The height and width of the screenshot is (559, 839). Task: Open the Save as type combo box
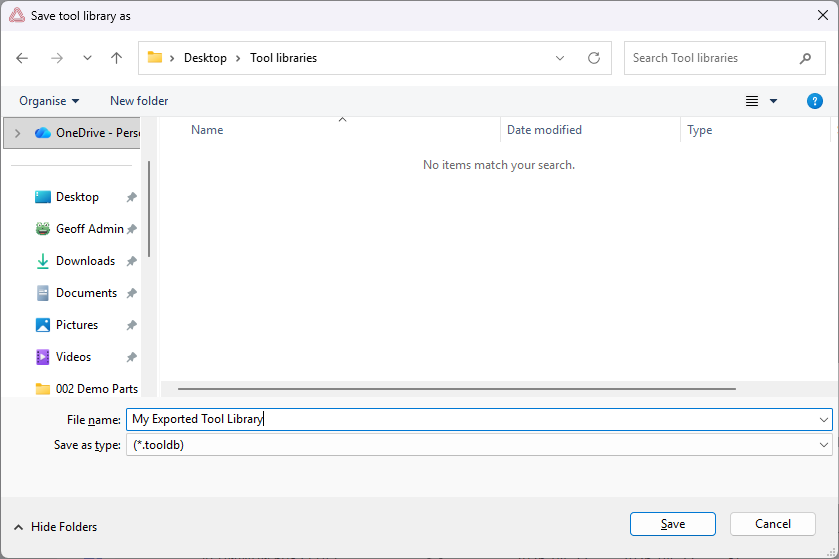point(479,445)
